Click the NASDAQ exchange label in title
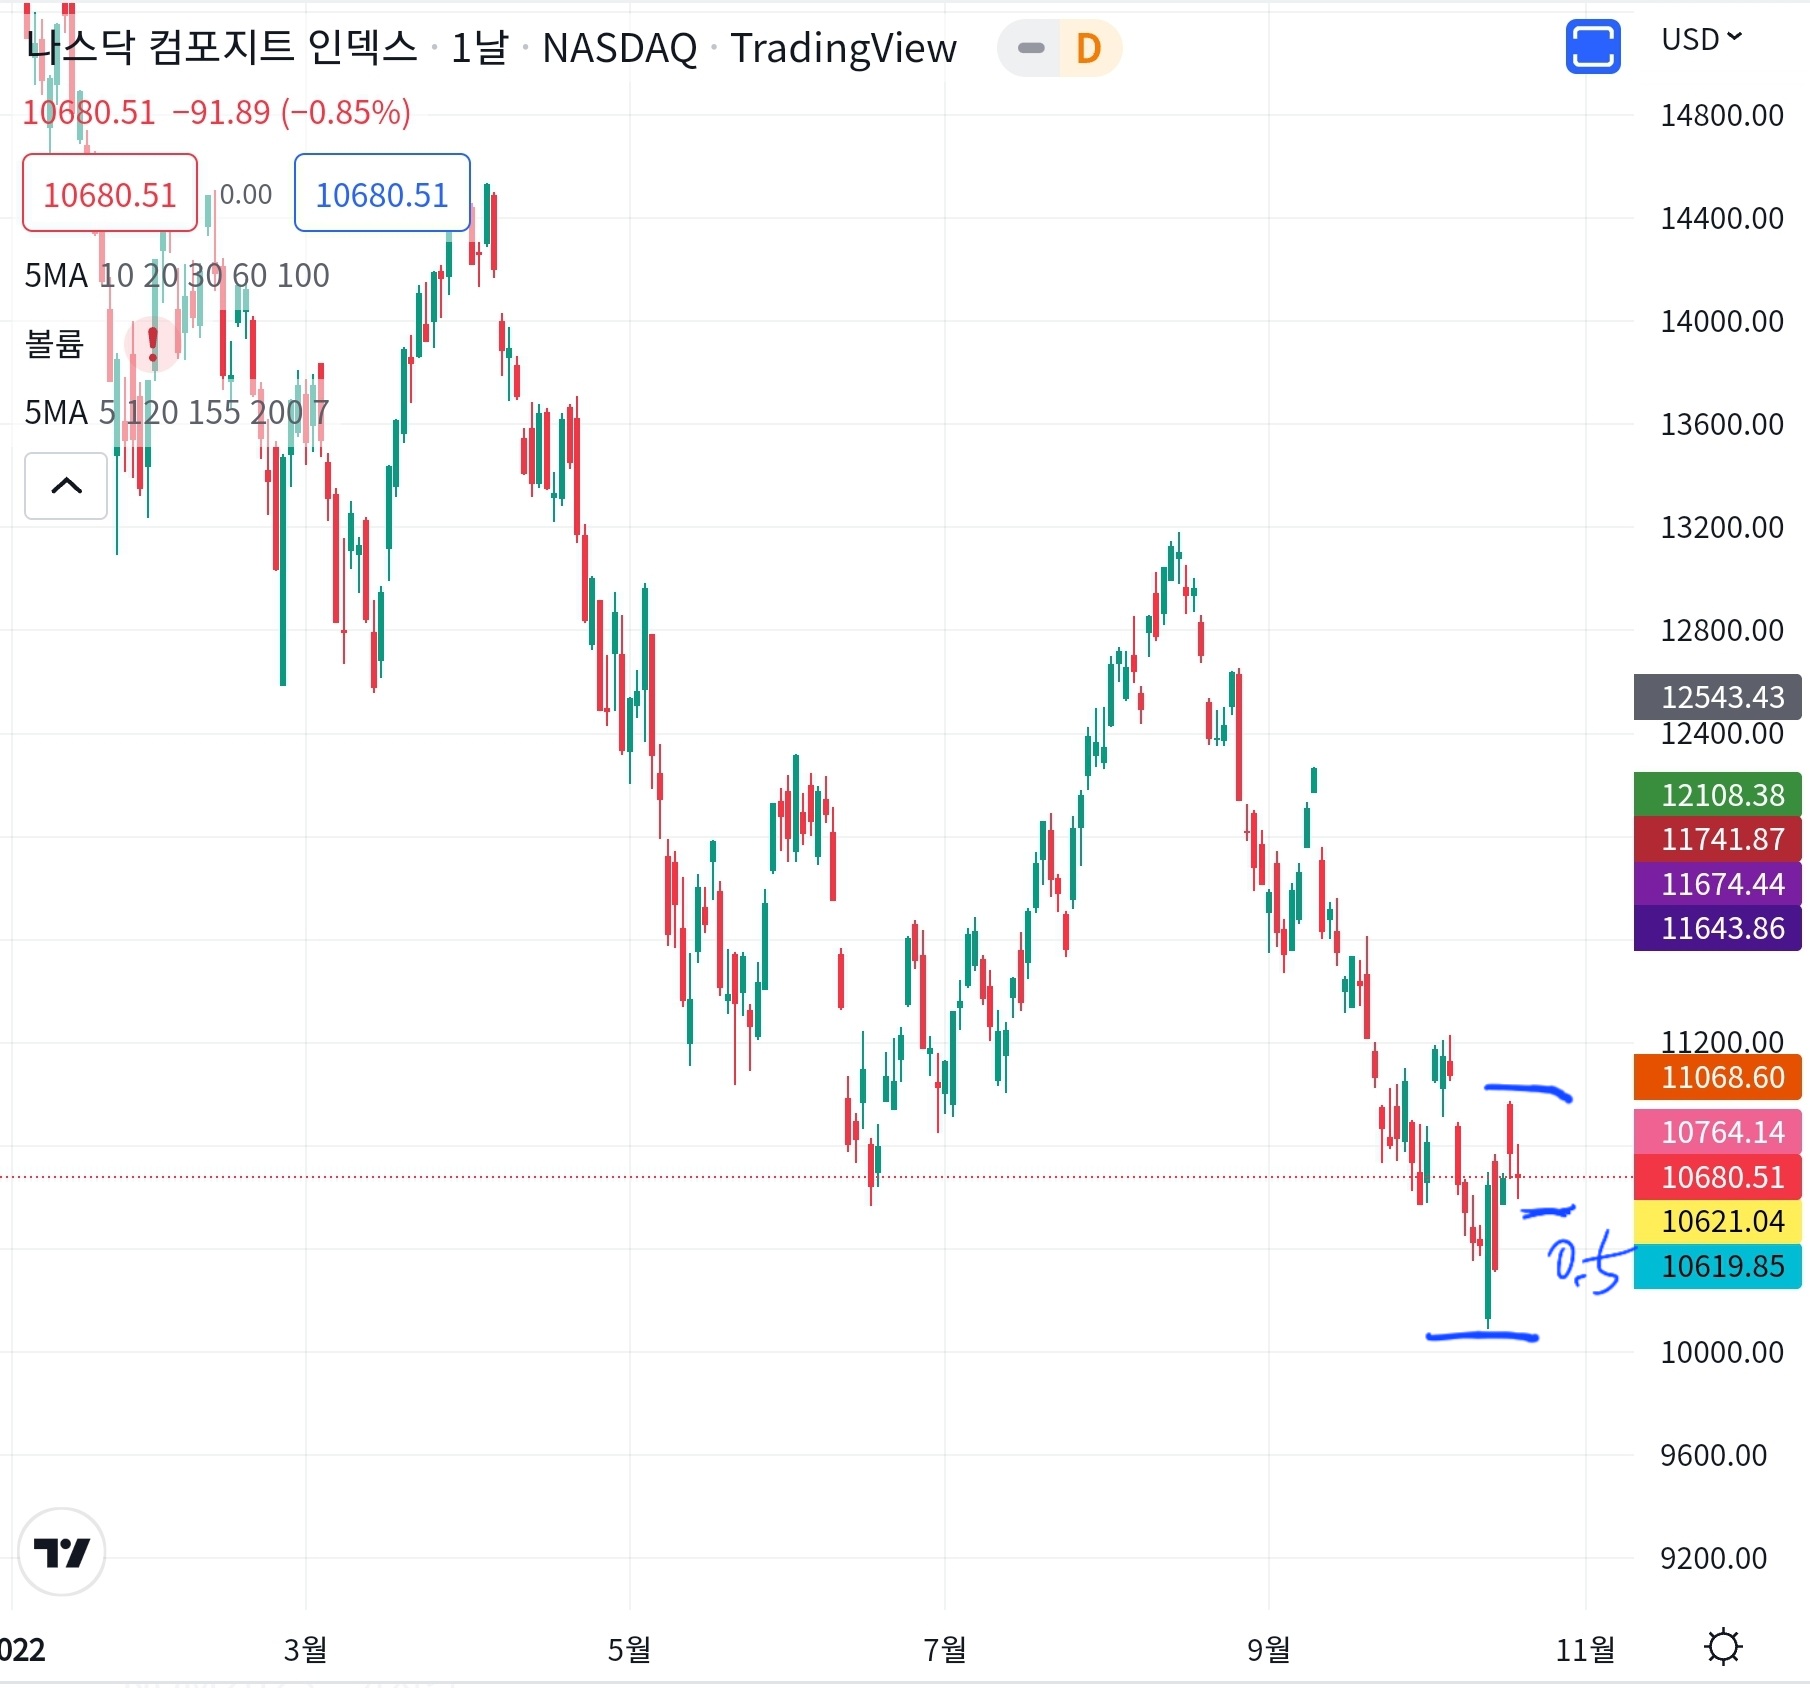The width and height of the screenshot is (1810, 1688). [x=620, y=48]
